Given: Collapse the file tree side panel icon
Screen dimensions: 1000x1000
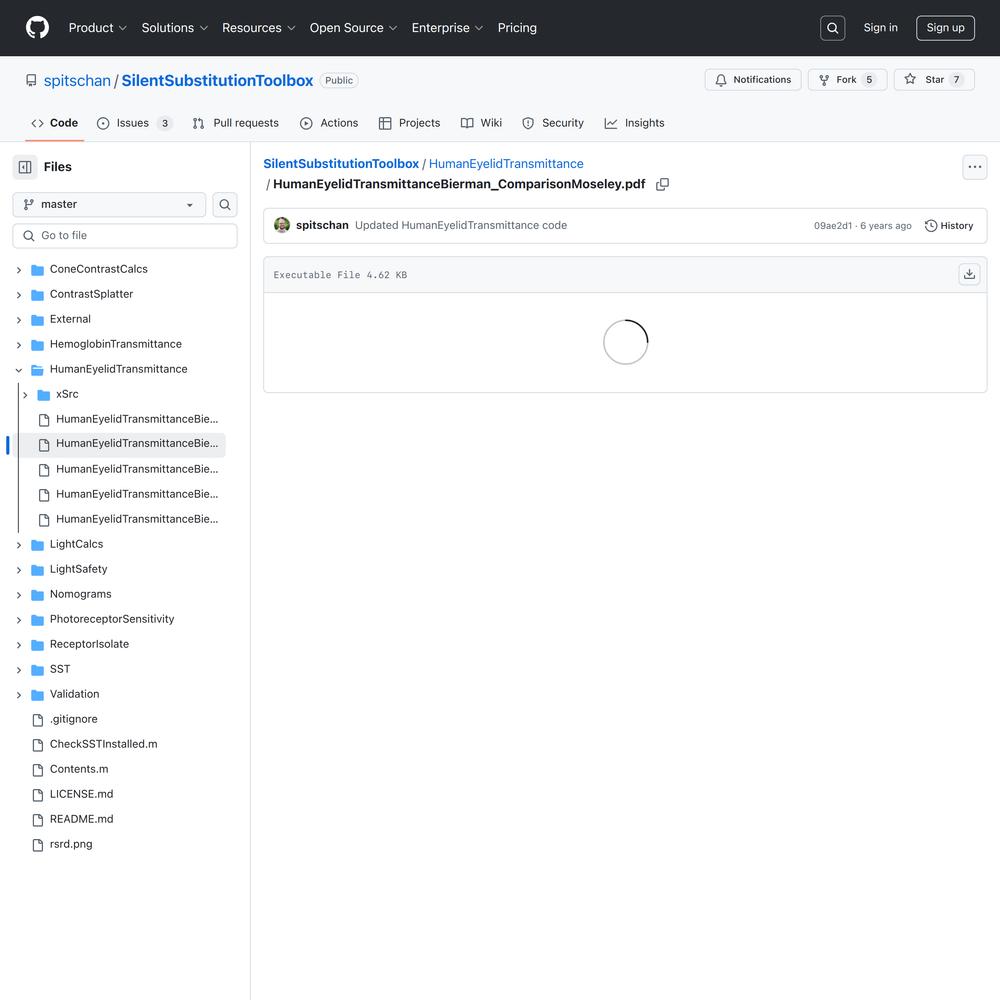Looking at the screenshot, I should (x=25, y=167).
